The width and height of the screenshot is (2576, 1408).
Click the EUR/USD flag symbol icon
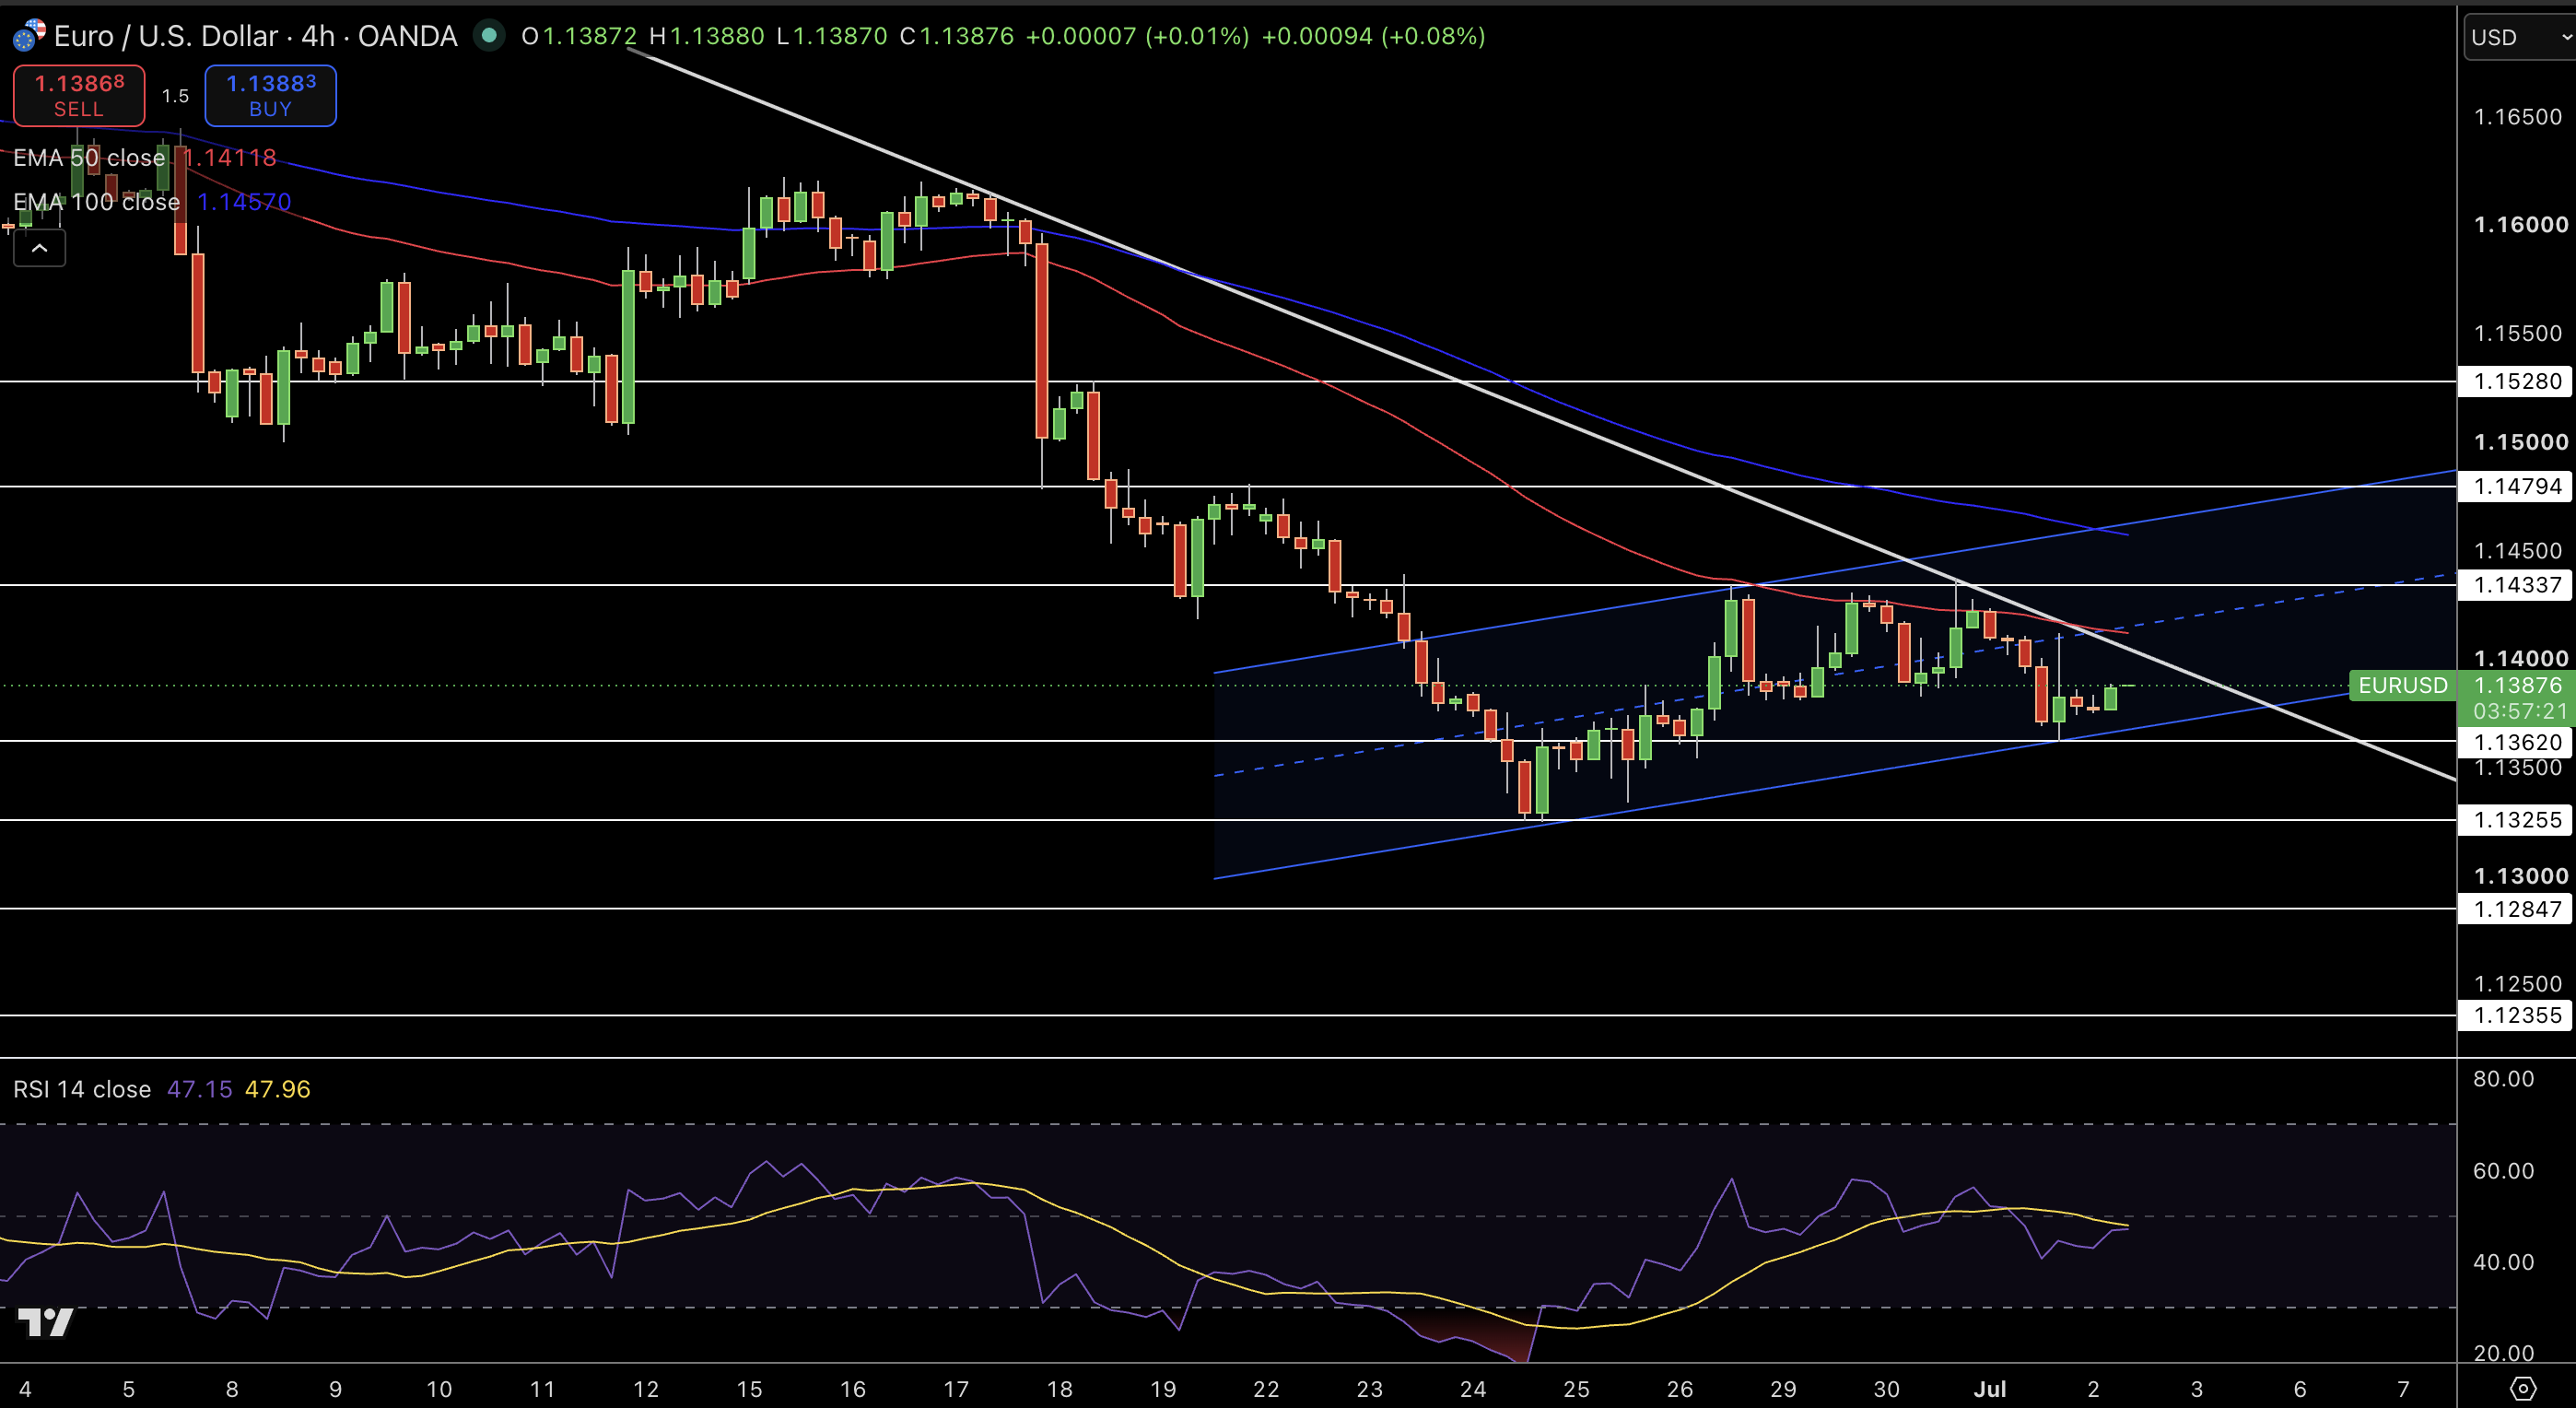click(x=28, y=36)
